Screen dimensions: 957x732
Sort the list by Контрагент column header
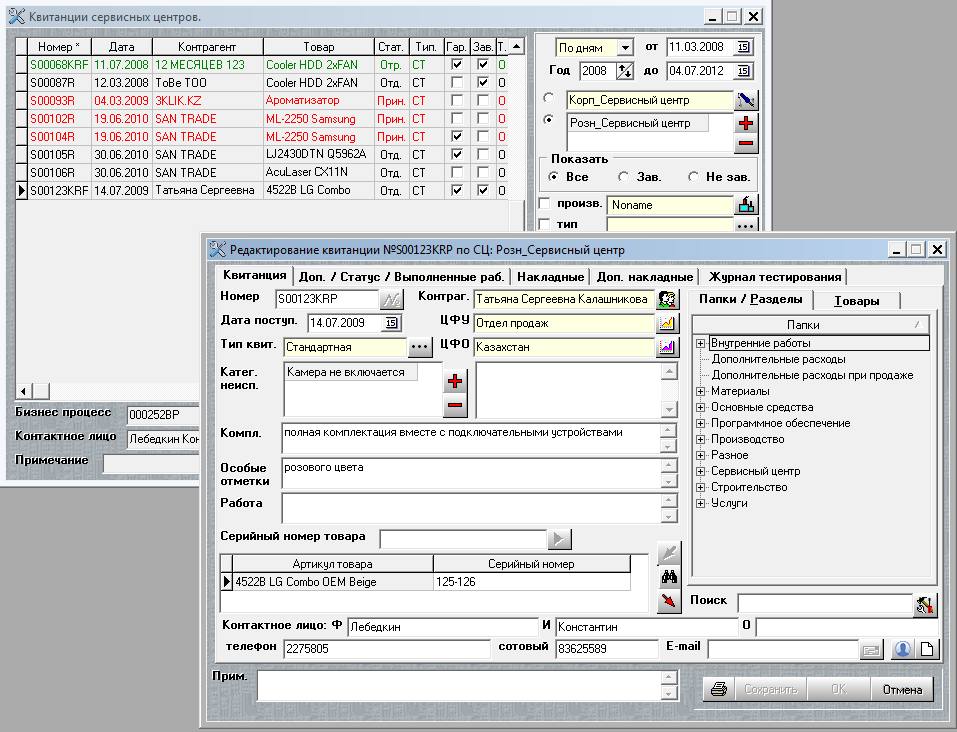click(x=208, y=47)
